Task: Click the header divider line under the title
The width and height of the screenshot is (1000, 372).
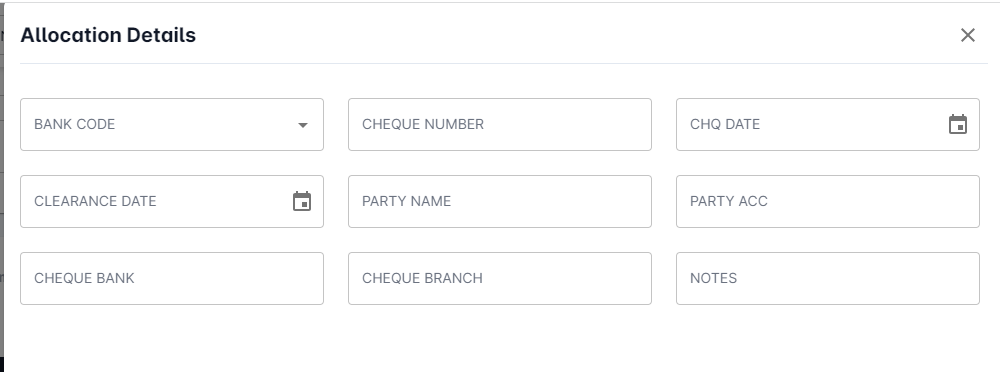Action: coord(504,63)
